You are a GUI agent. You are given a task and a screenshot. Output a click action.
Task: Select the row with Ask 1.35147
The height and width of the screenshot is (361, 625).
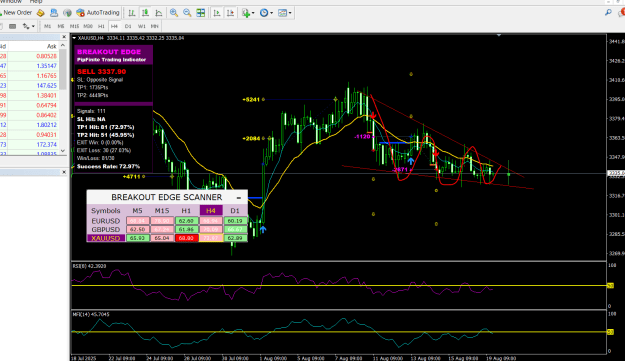click(x=29, y=66)
